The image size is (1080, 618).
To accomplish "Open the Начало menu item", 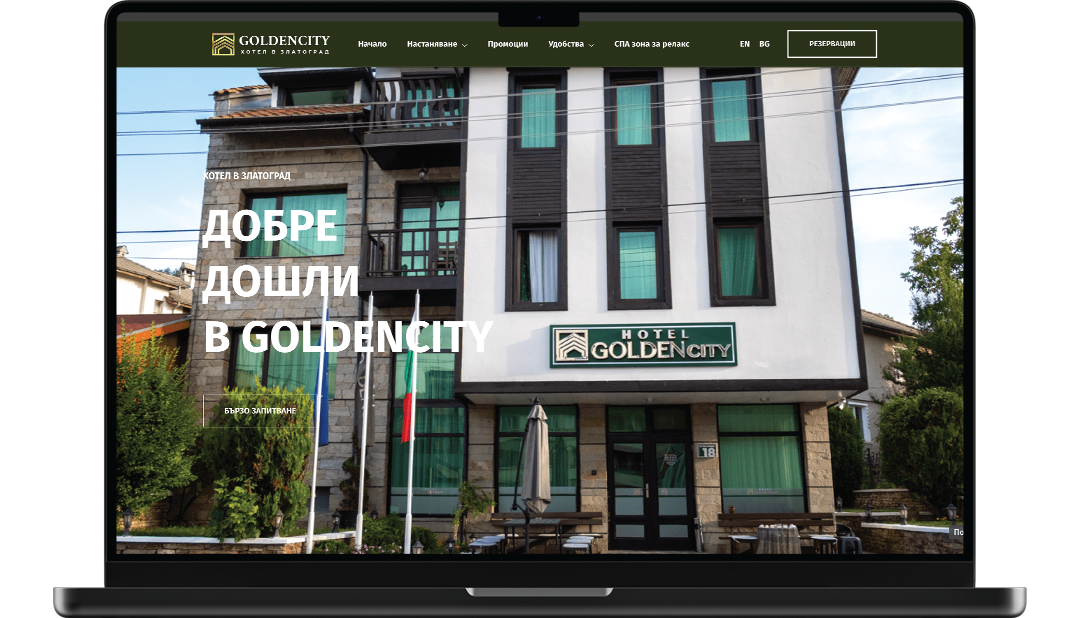I will pyautogui.click(x=372, y=44).
